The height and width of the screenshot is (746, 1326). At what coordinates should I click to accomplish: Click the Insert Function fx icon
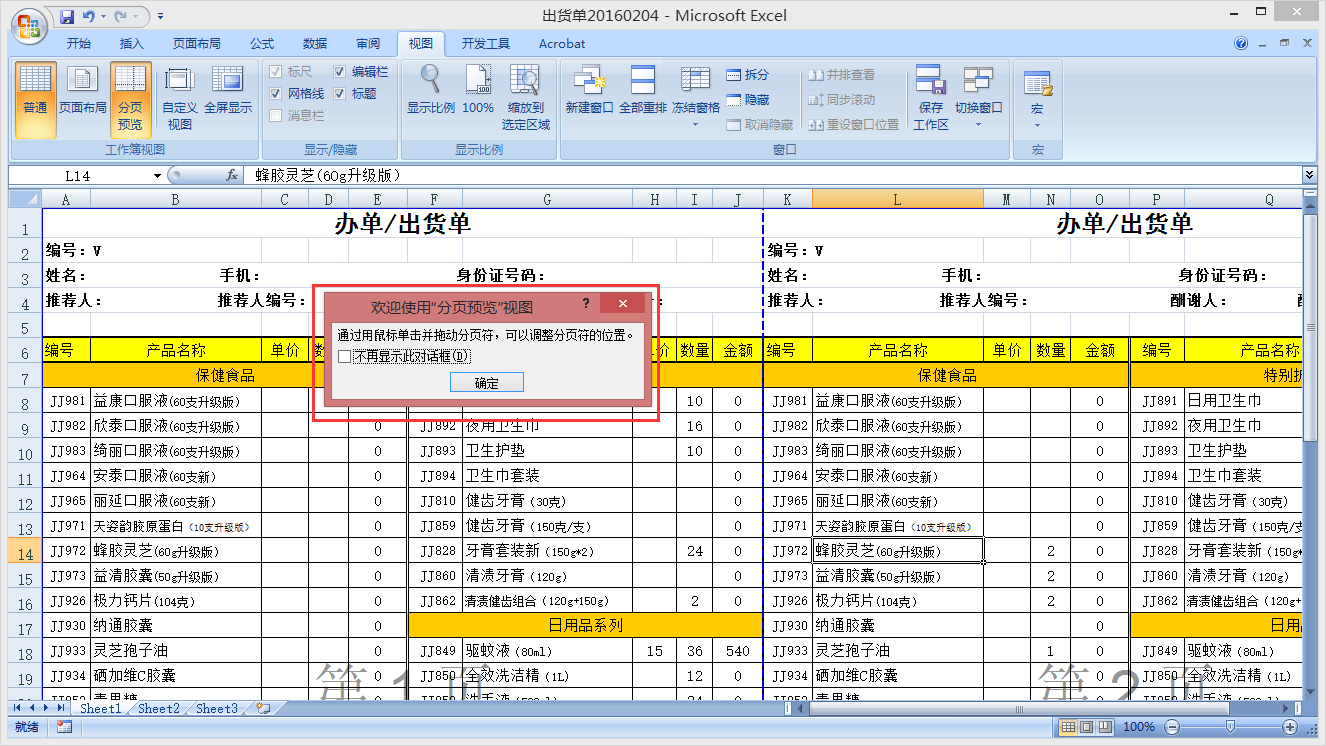tap(232, 175)
